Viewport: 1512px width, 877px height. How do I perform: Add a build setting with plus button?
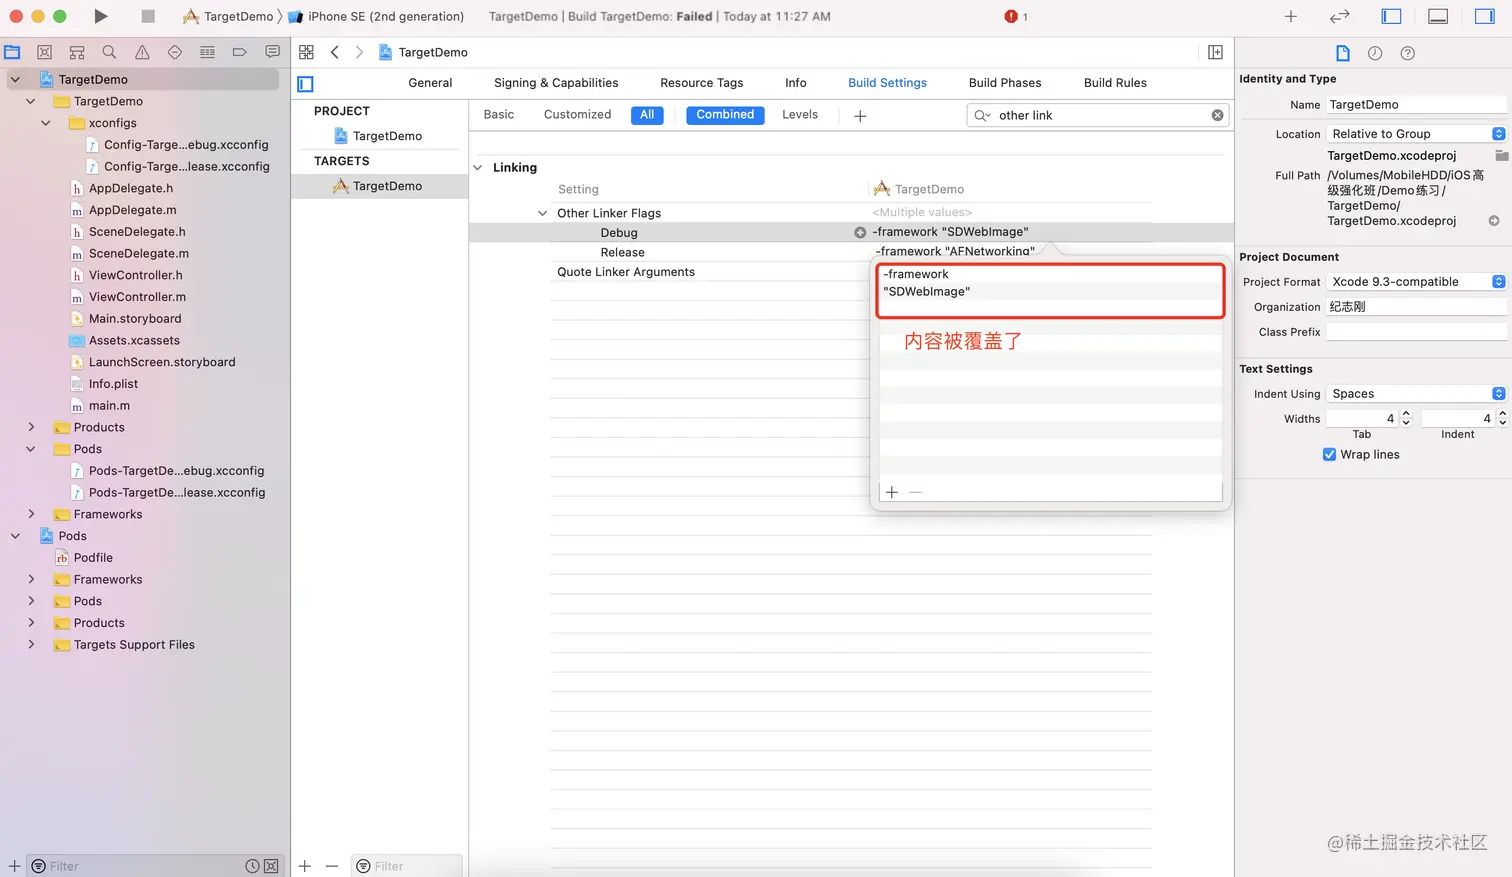click(860, 116)
